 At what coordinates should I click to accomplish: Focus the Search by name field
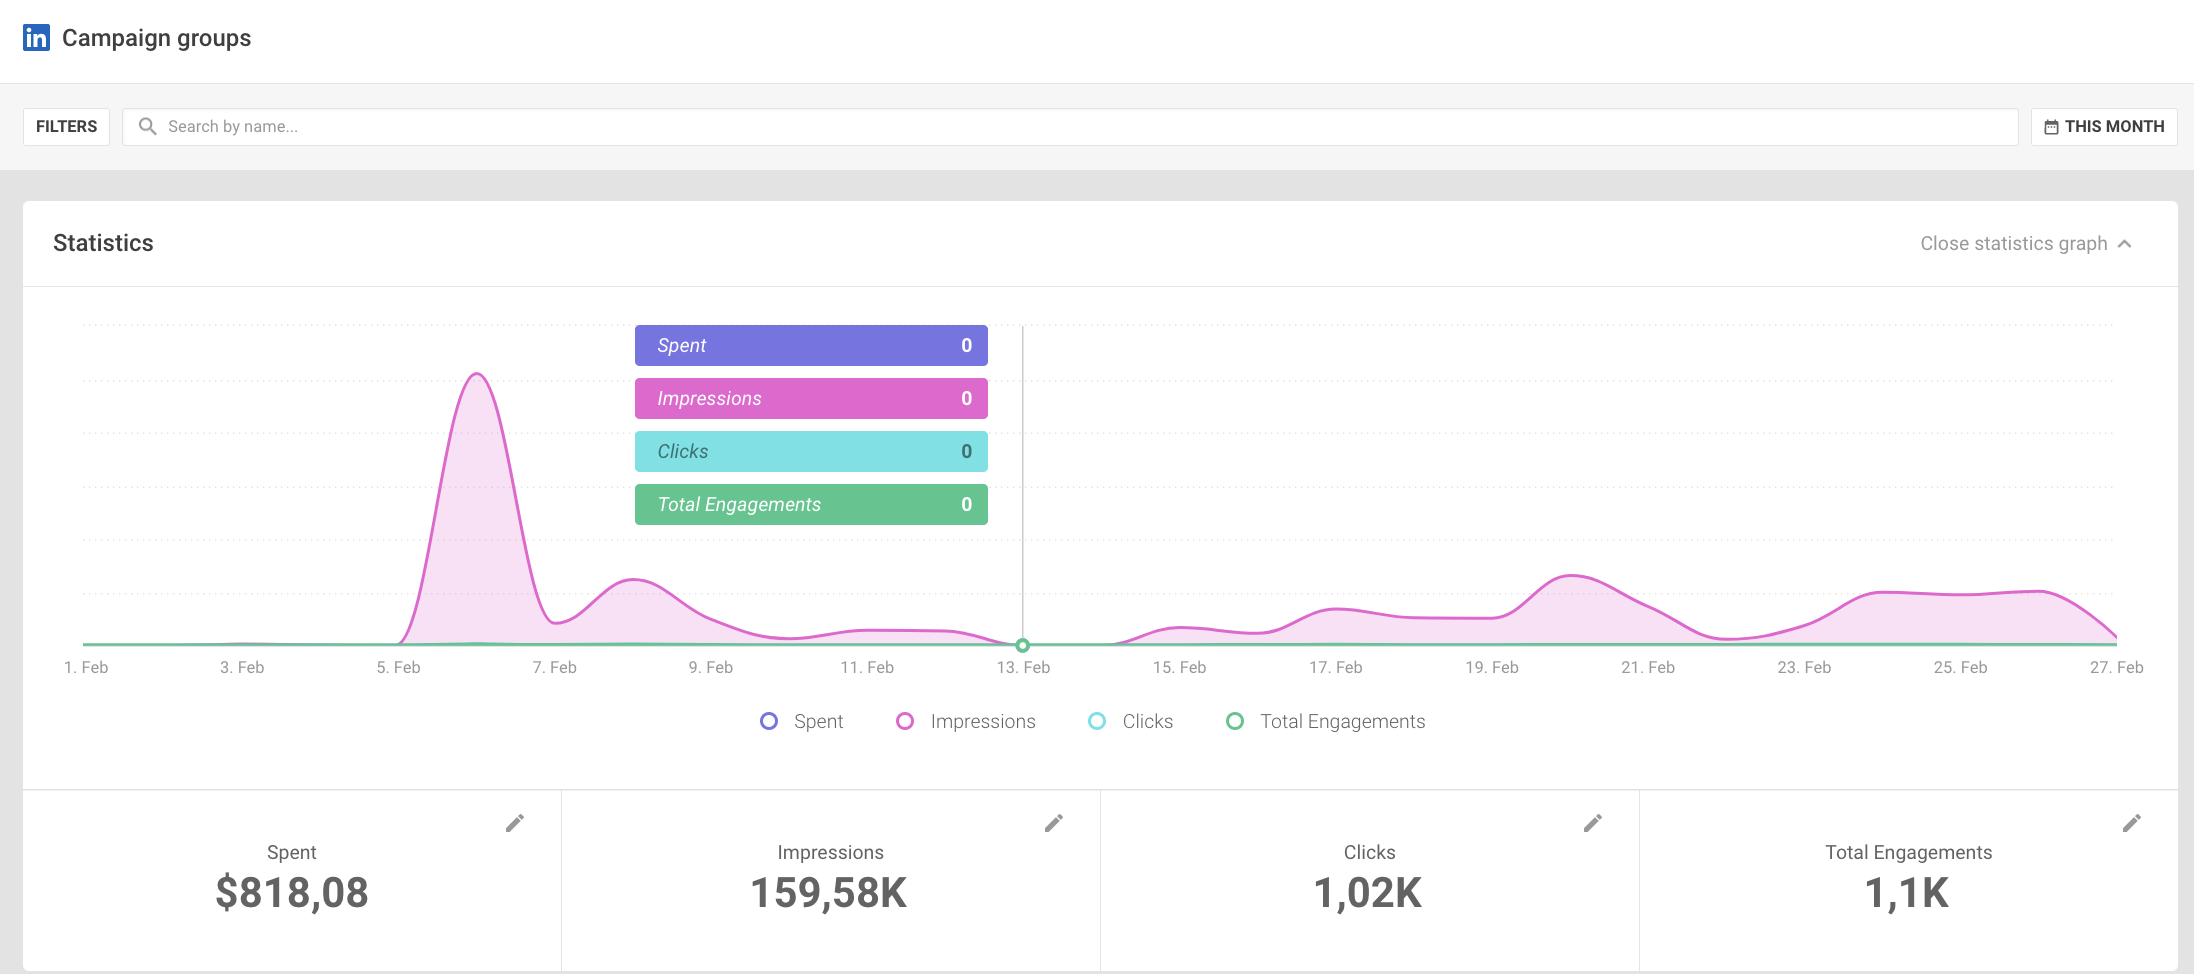[1070, 127]
